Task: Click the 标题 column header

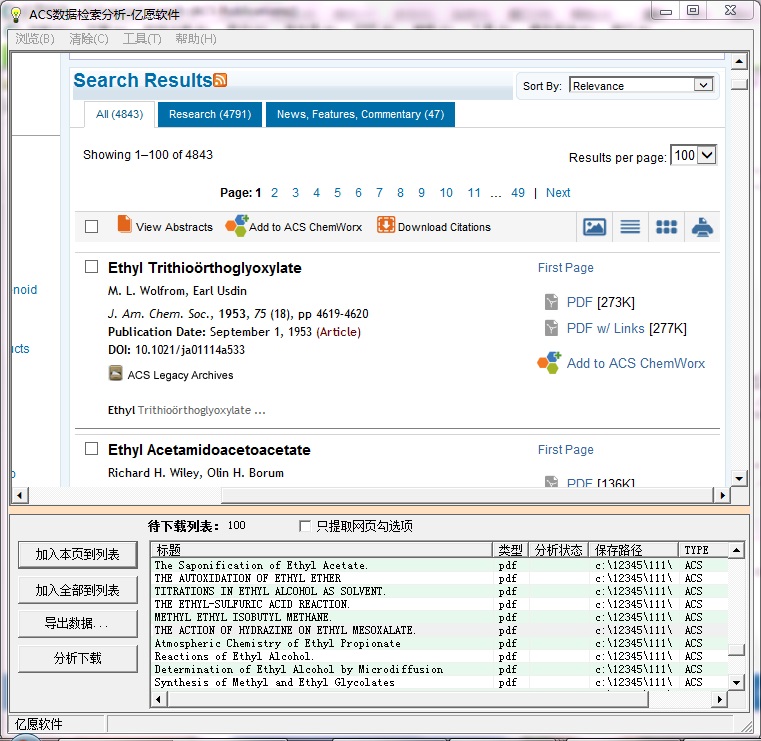Action: (x=322, y=550)
